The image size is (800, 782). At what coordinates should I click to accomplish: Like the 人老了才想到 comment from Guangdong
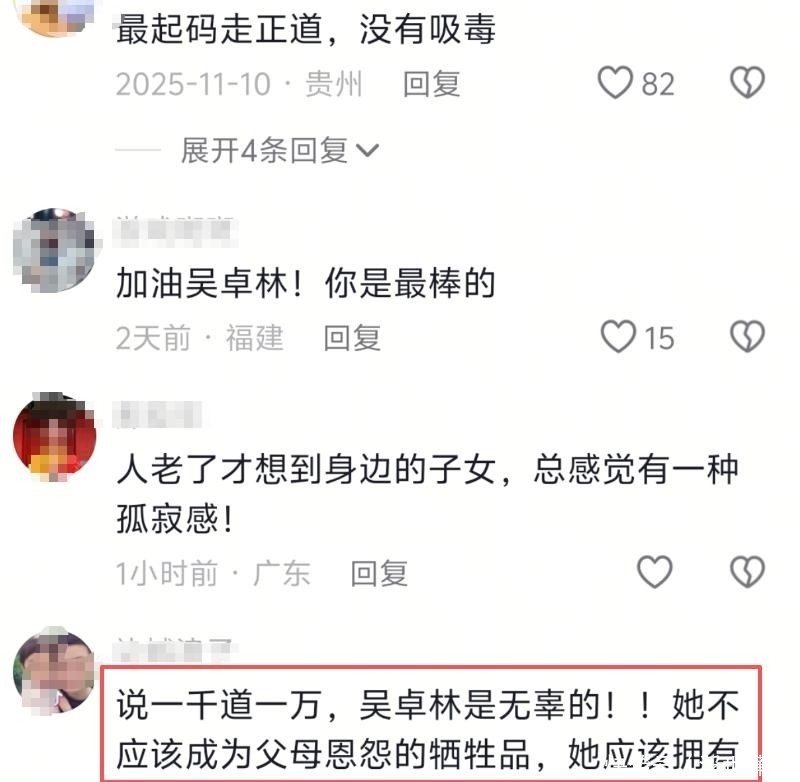(x=655, y=572)
